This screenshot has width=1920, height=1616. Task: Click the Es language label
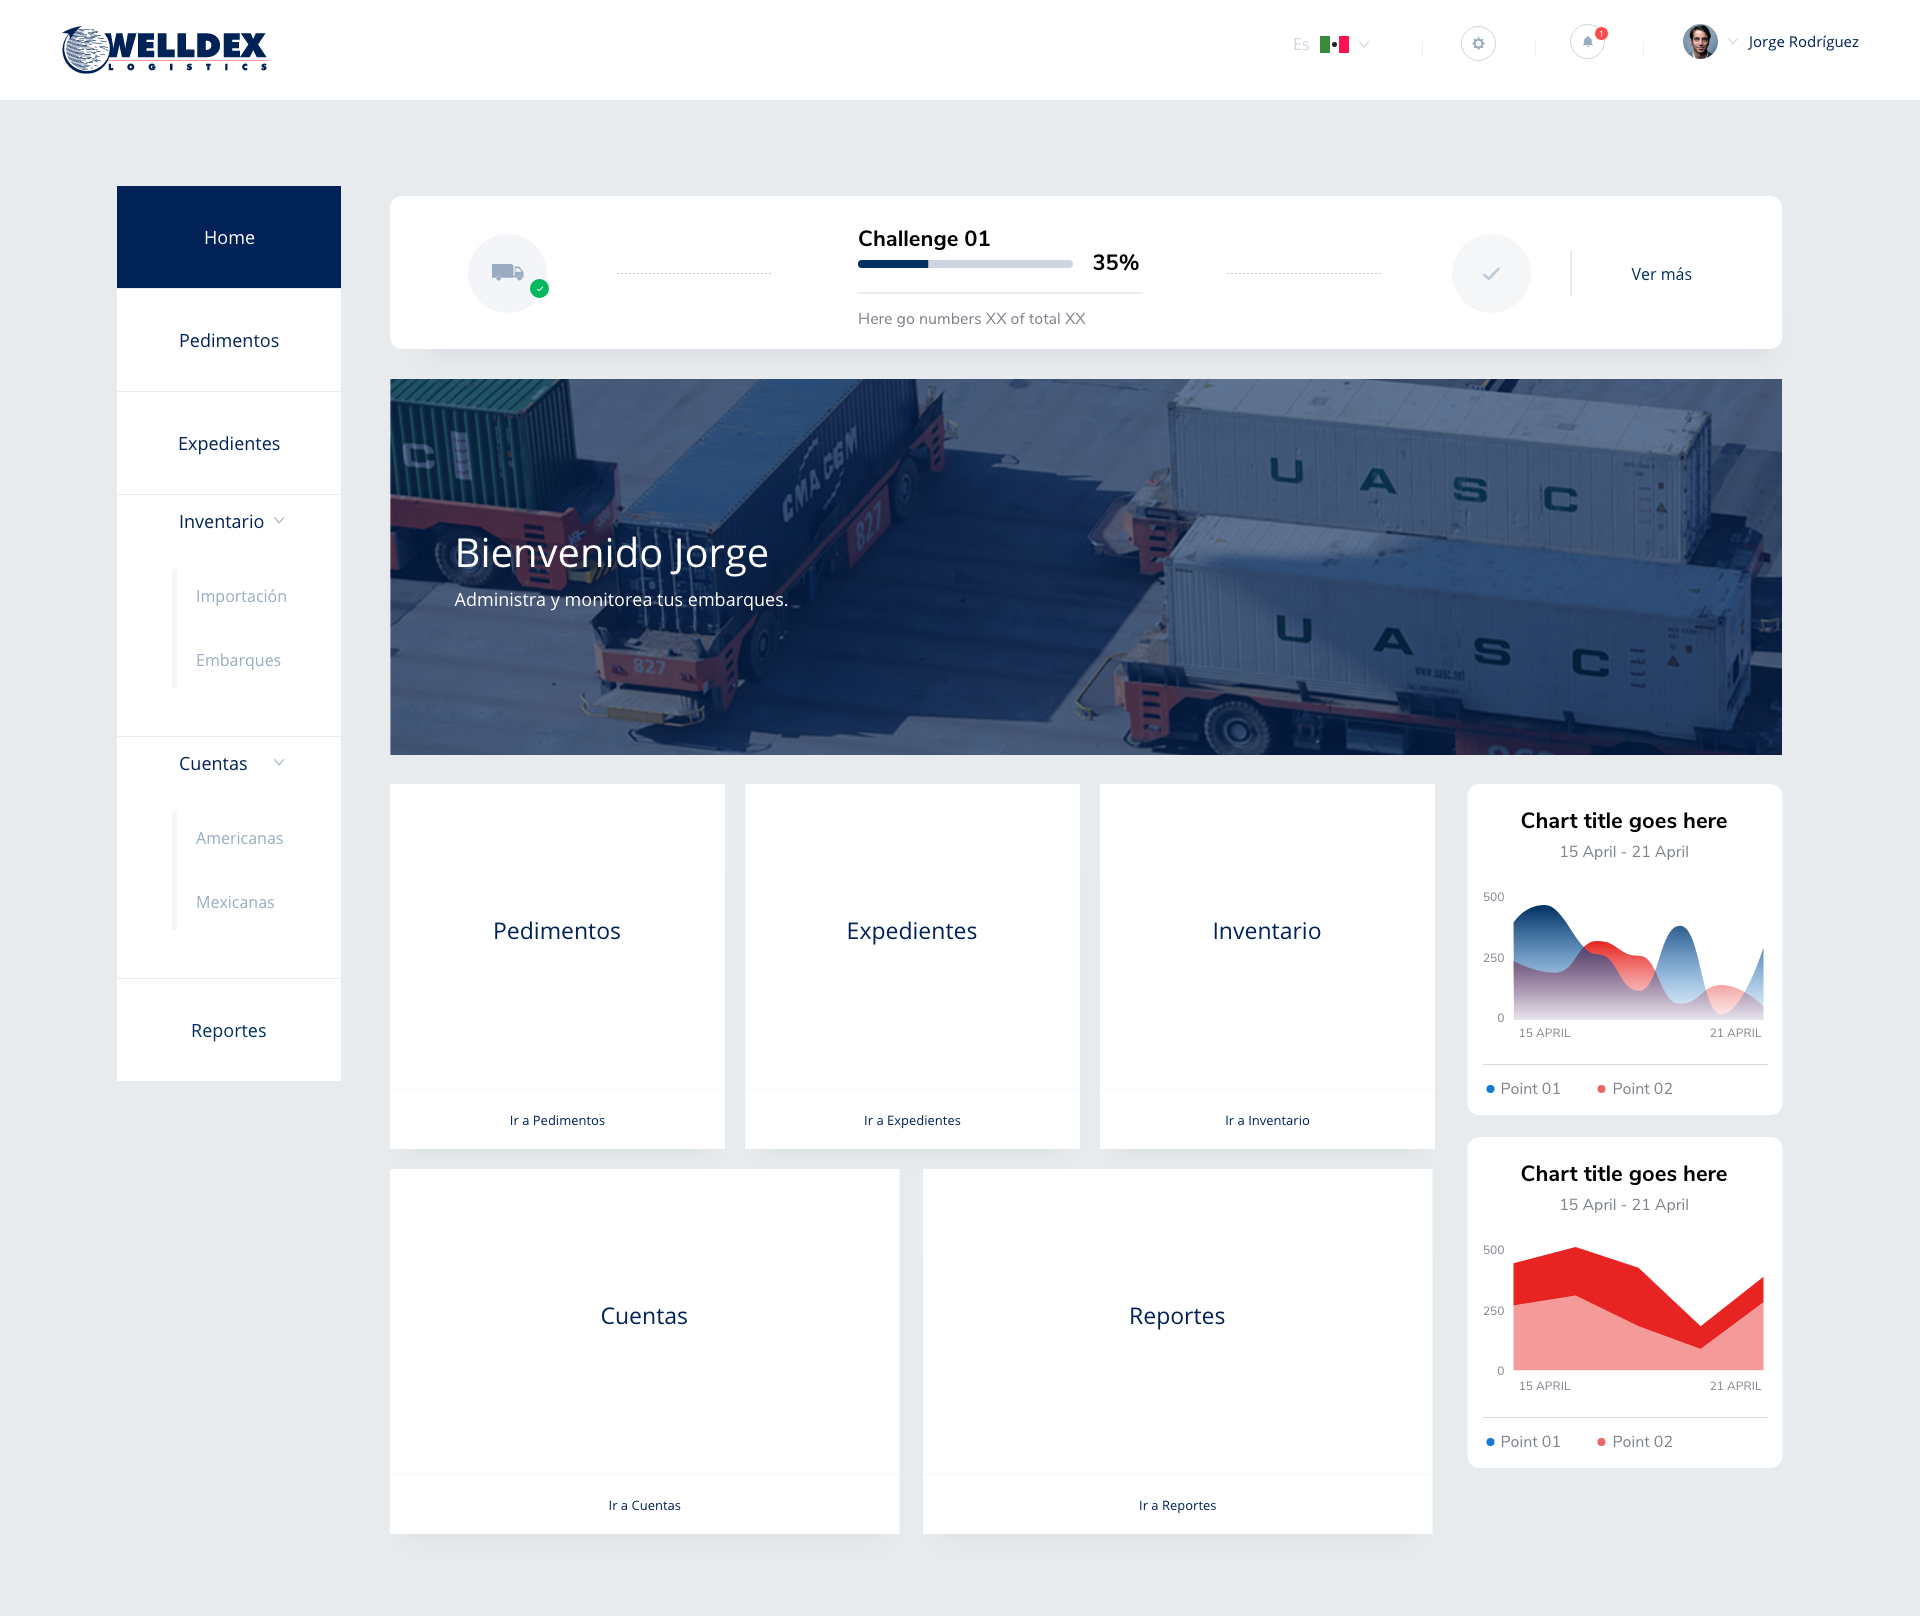tap(1301, 44)
